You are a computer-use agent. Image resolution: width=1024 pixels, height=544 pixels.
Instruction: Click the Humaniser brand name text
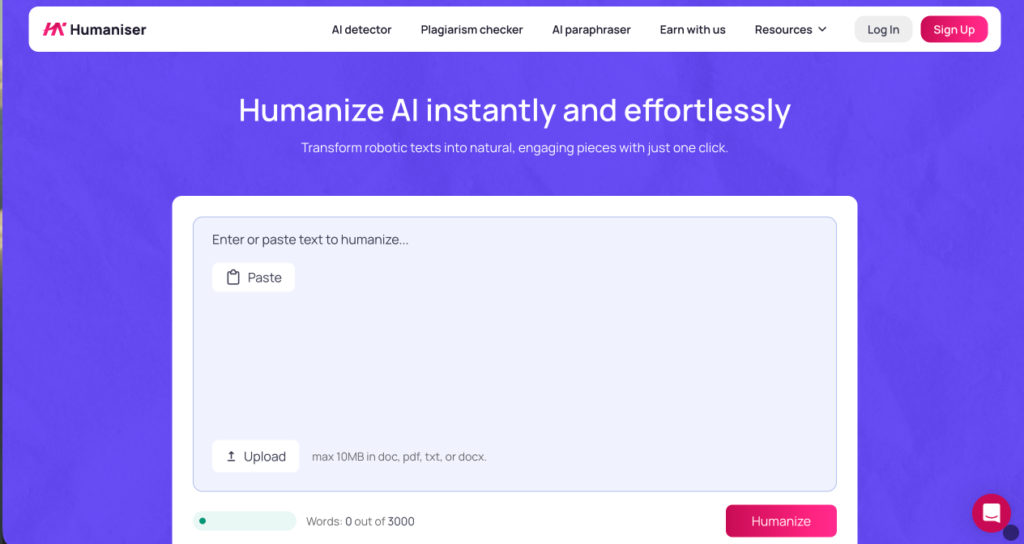point(108,30)
